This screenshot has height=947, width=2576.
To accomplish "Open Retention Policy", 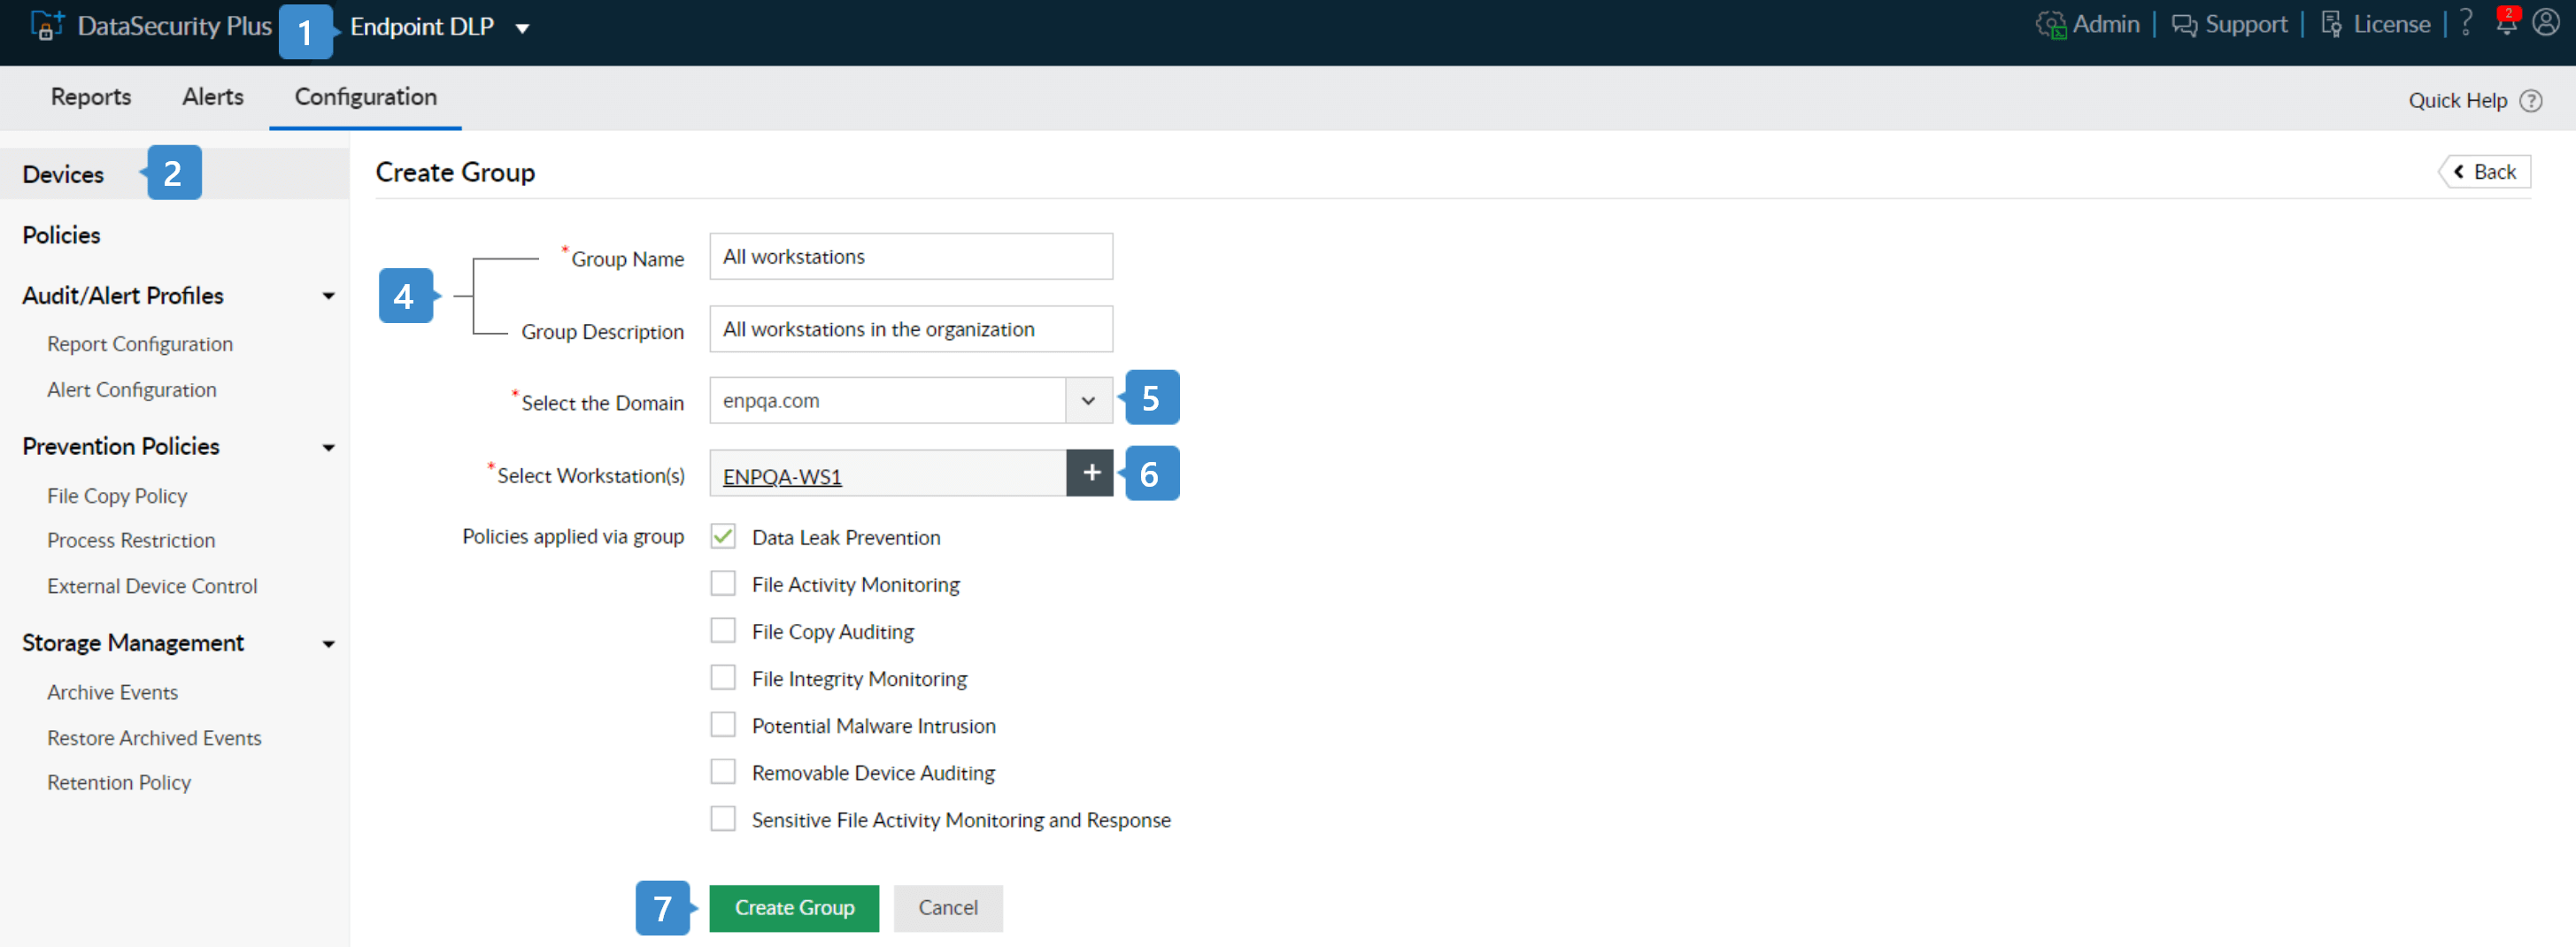I will (x=119, y=782).
